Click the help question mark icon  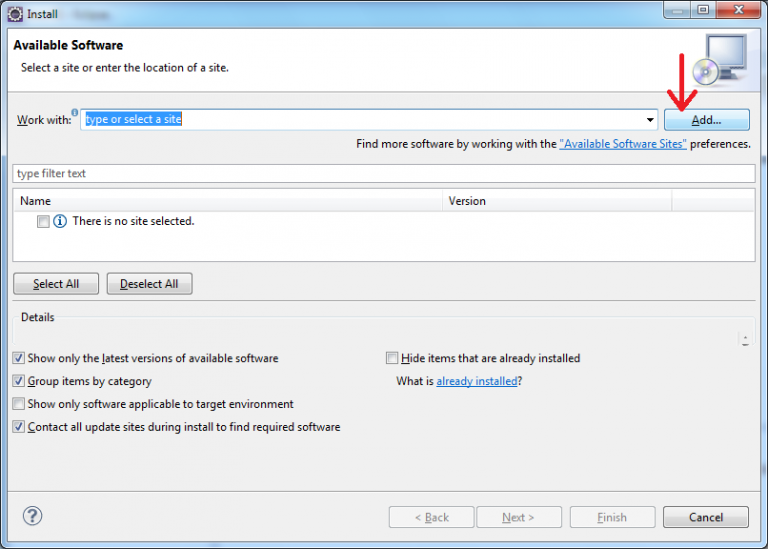tap(33, 516)
